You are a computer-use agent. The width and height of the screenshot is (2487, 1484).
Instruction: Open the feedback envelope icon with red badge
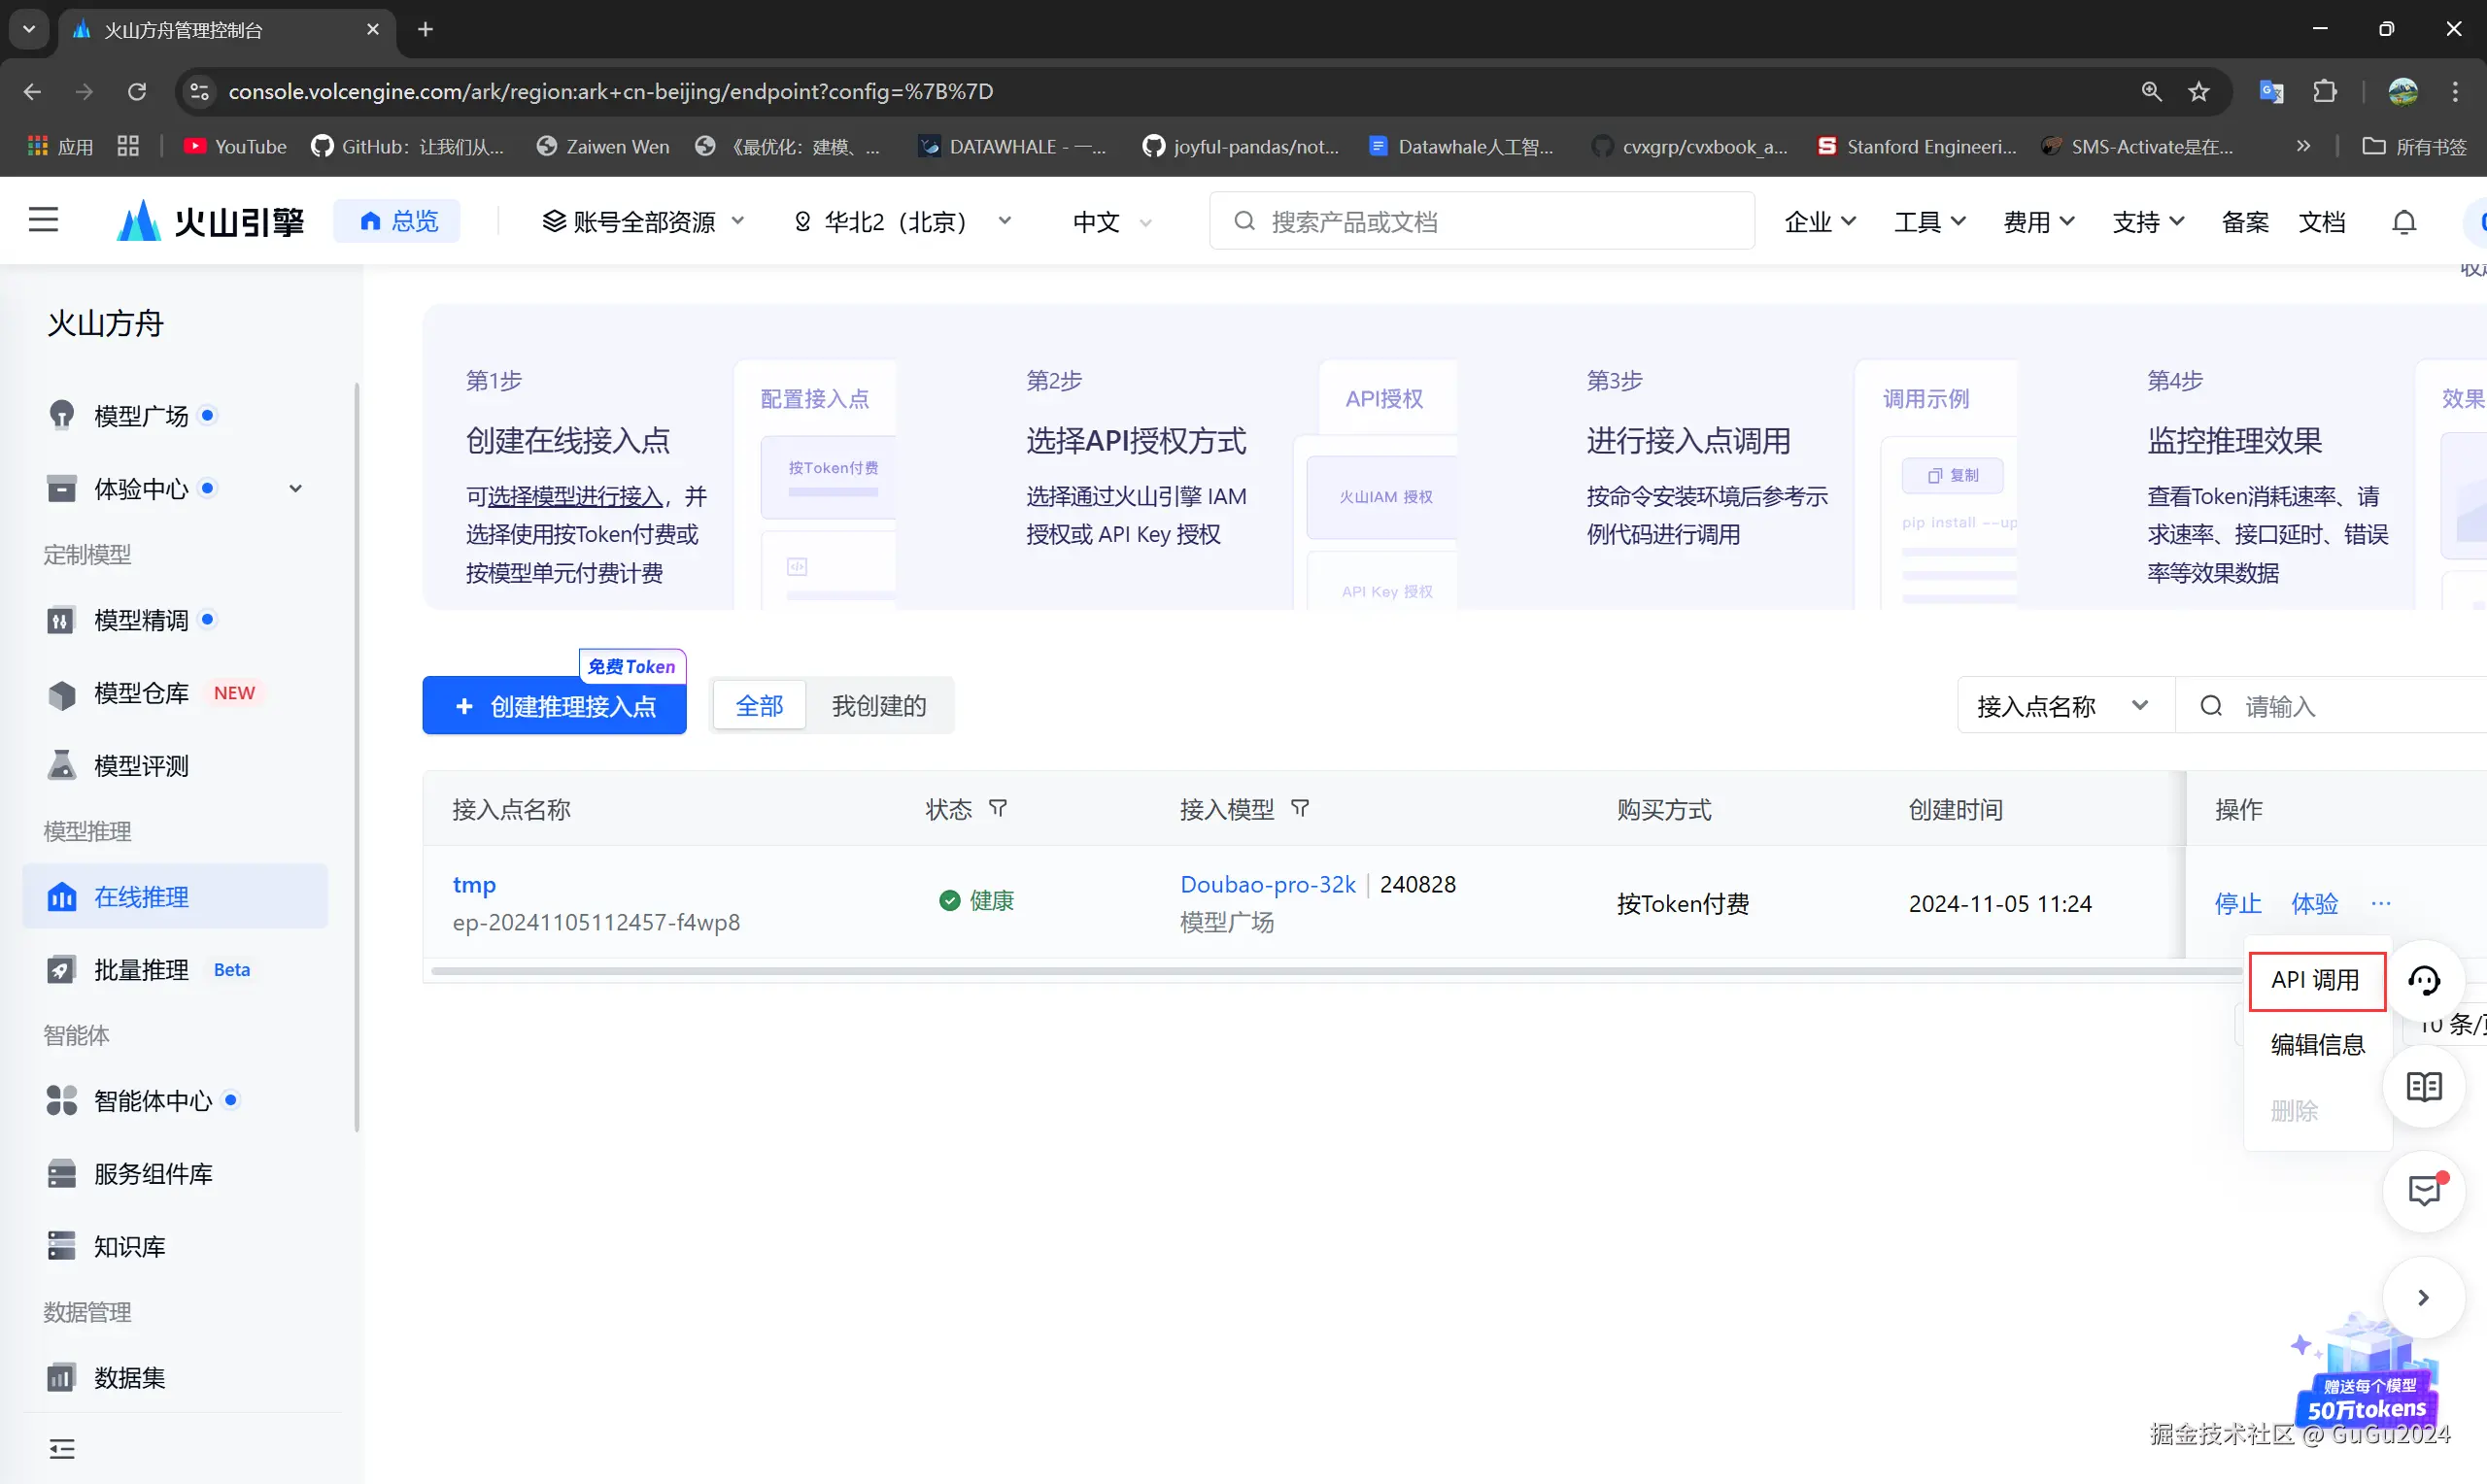tap(2424, 1191)
